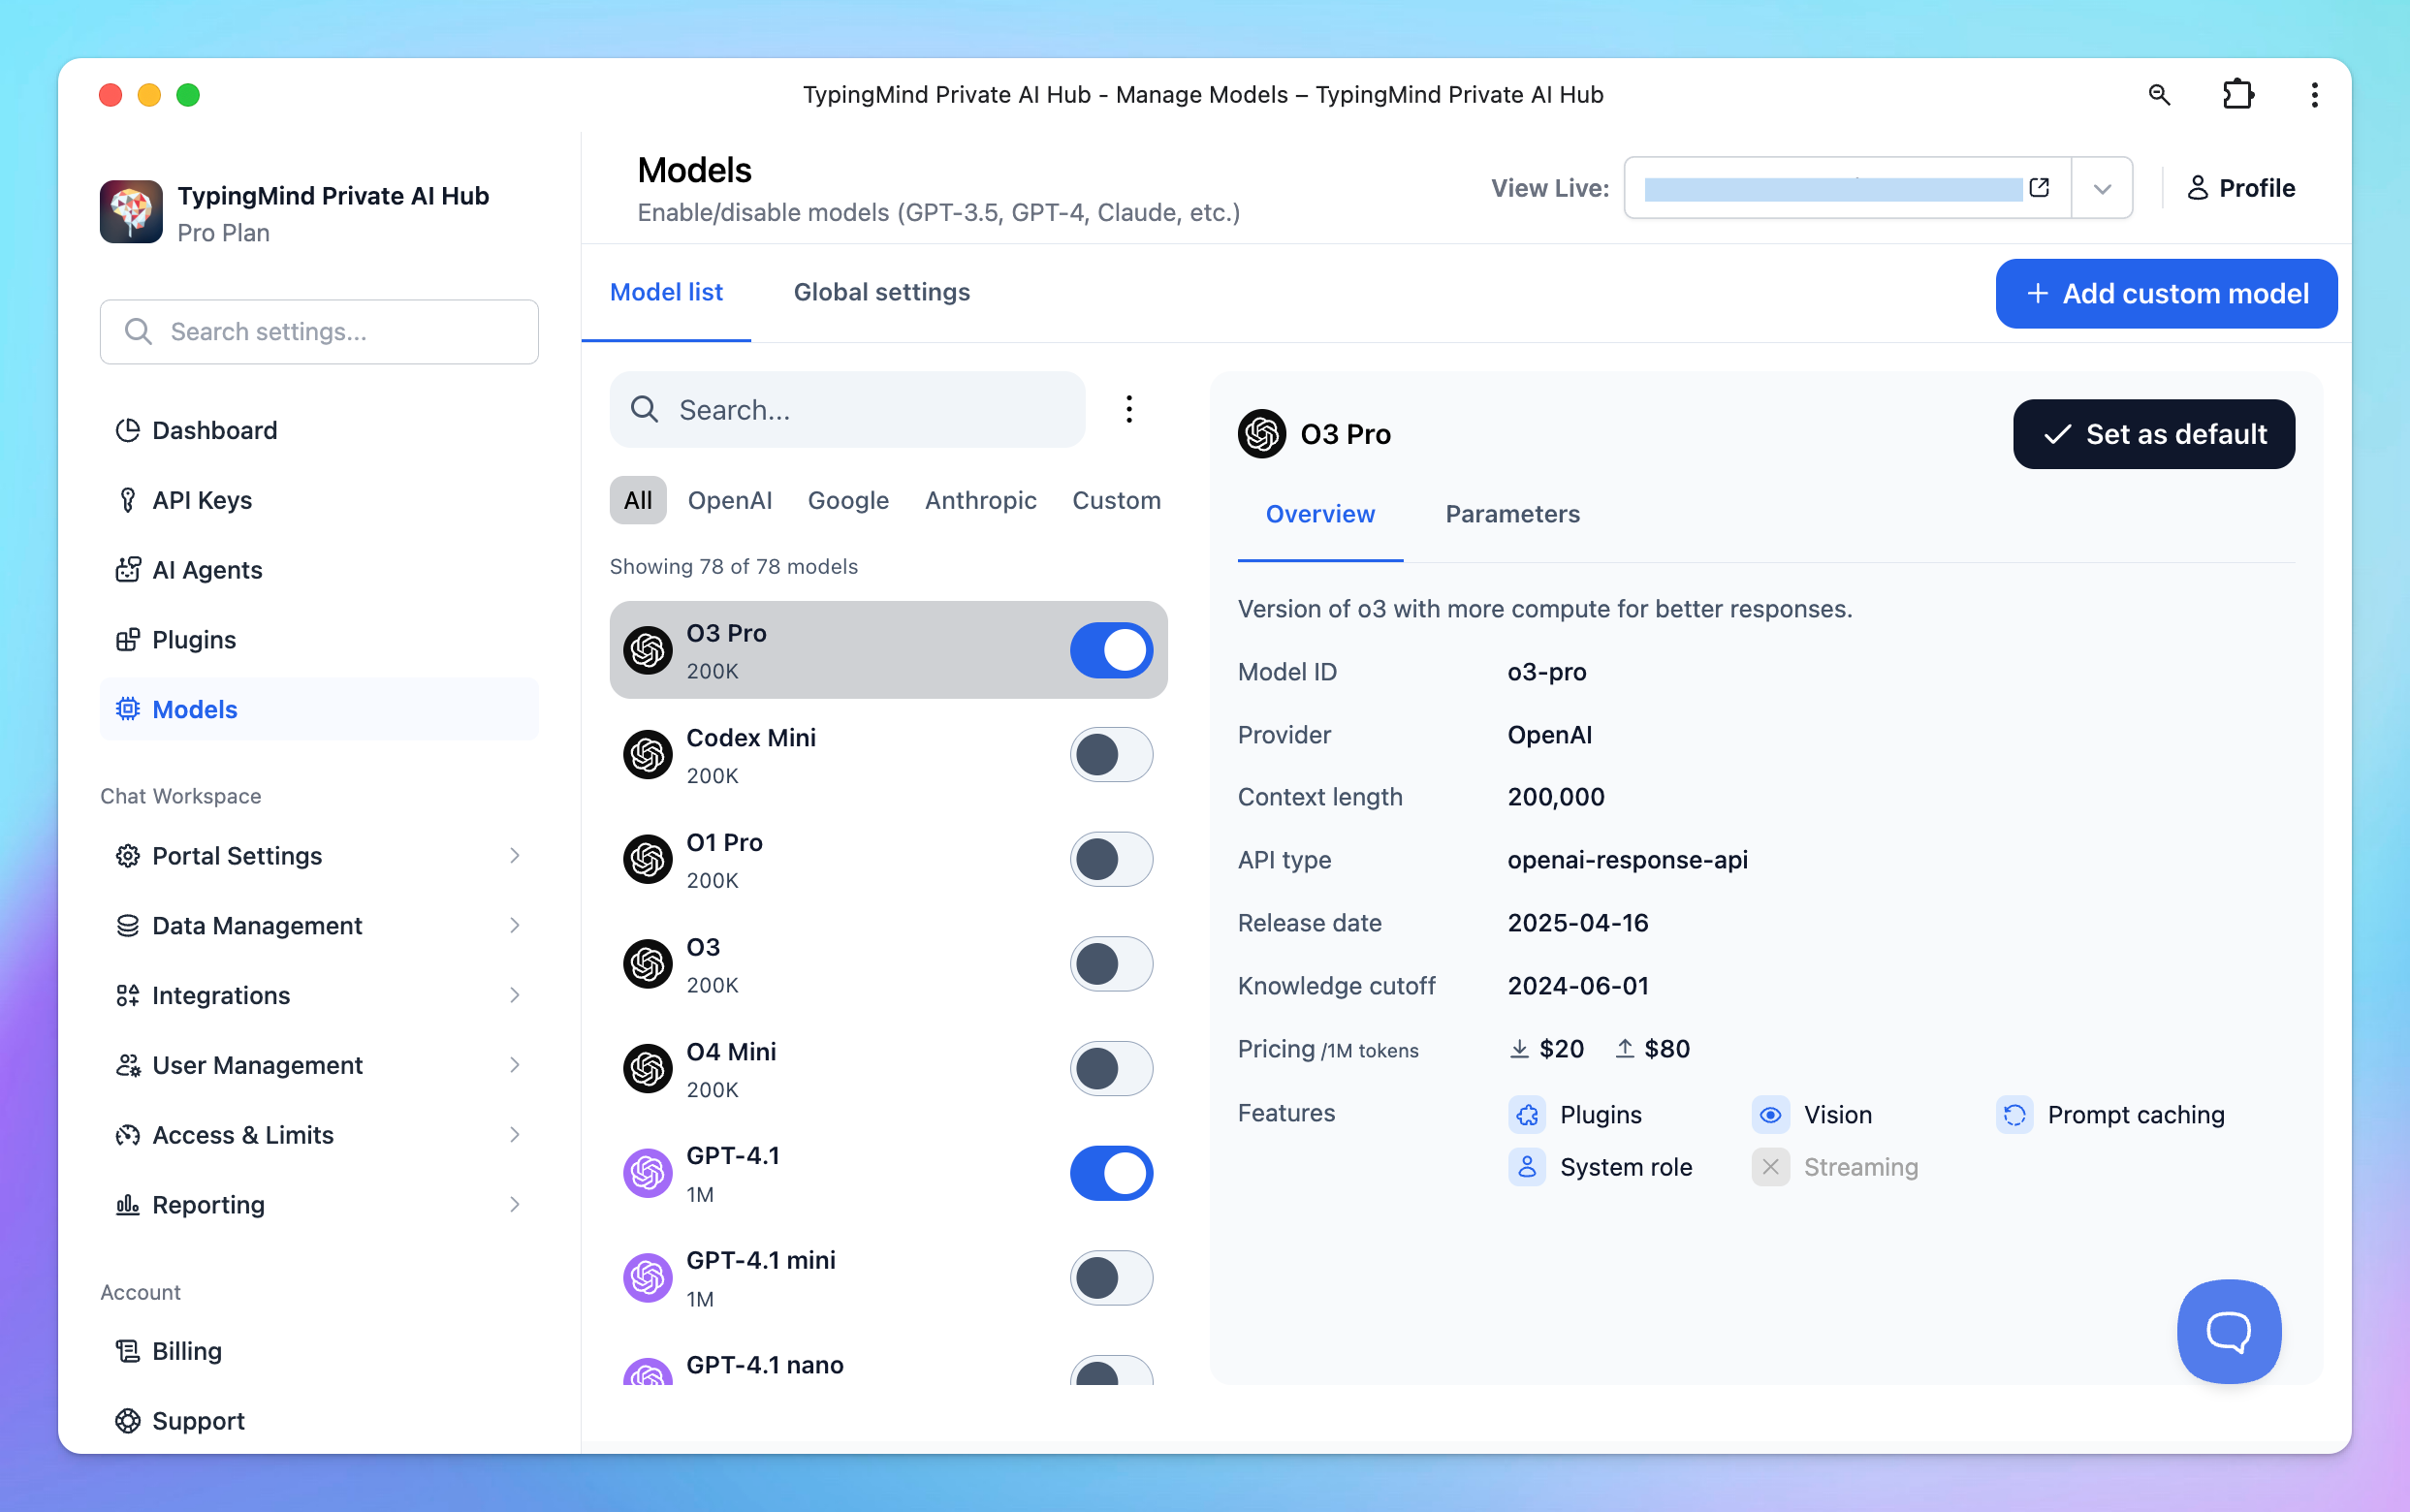Open the title bar three-dot menu
Screen dimensions: 2410x1512
tap(2314, 95)
